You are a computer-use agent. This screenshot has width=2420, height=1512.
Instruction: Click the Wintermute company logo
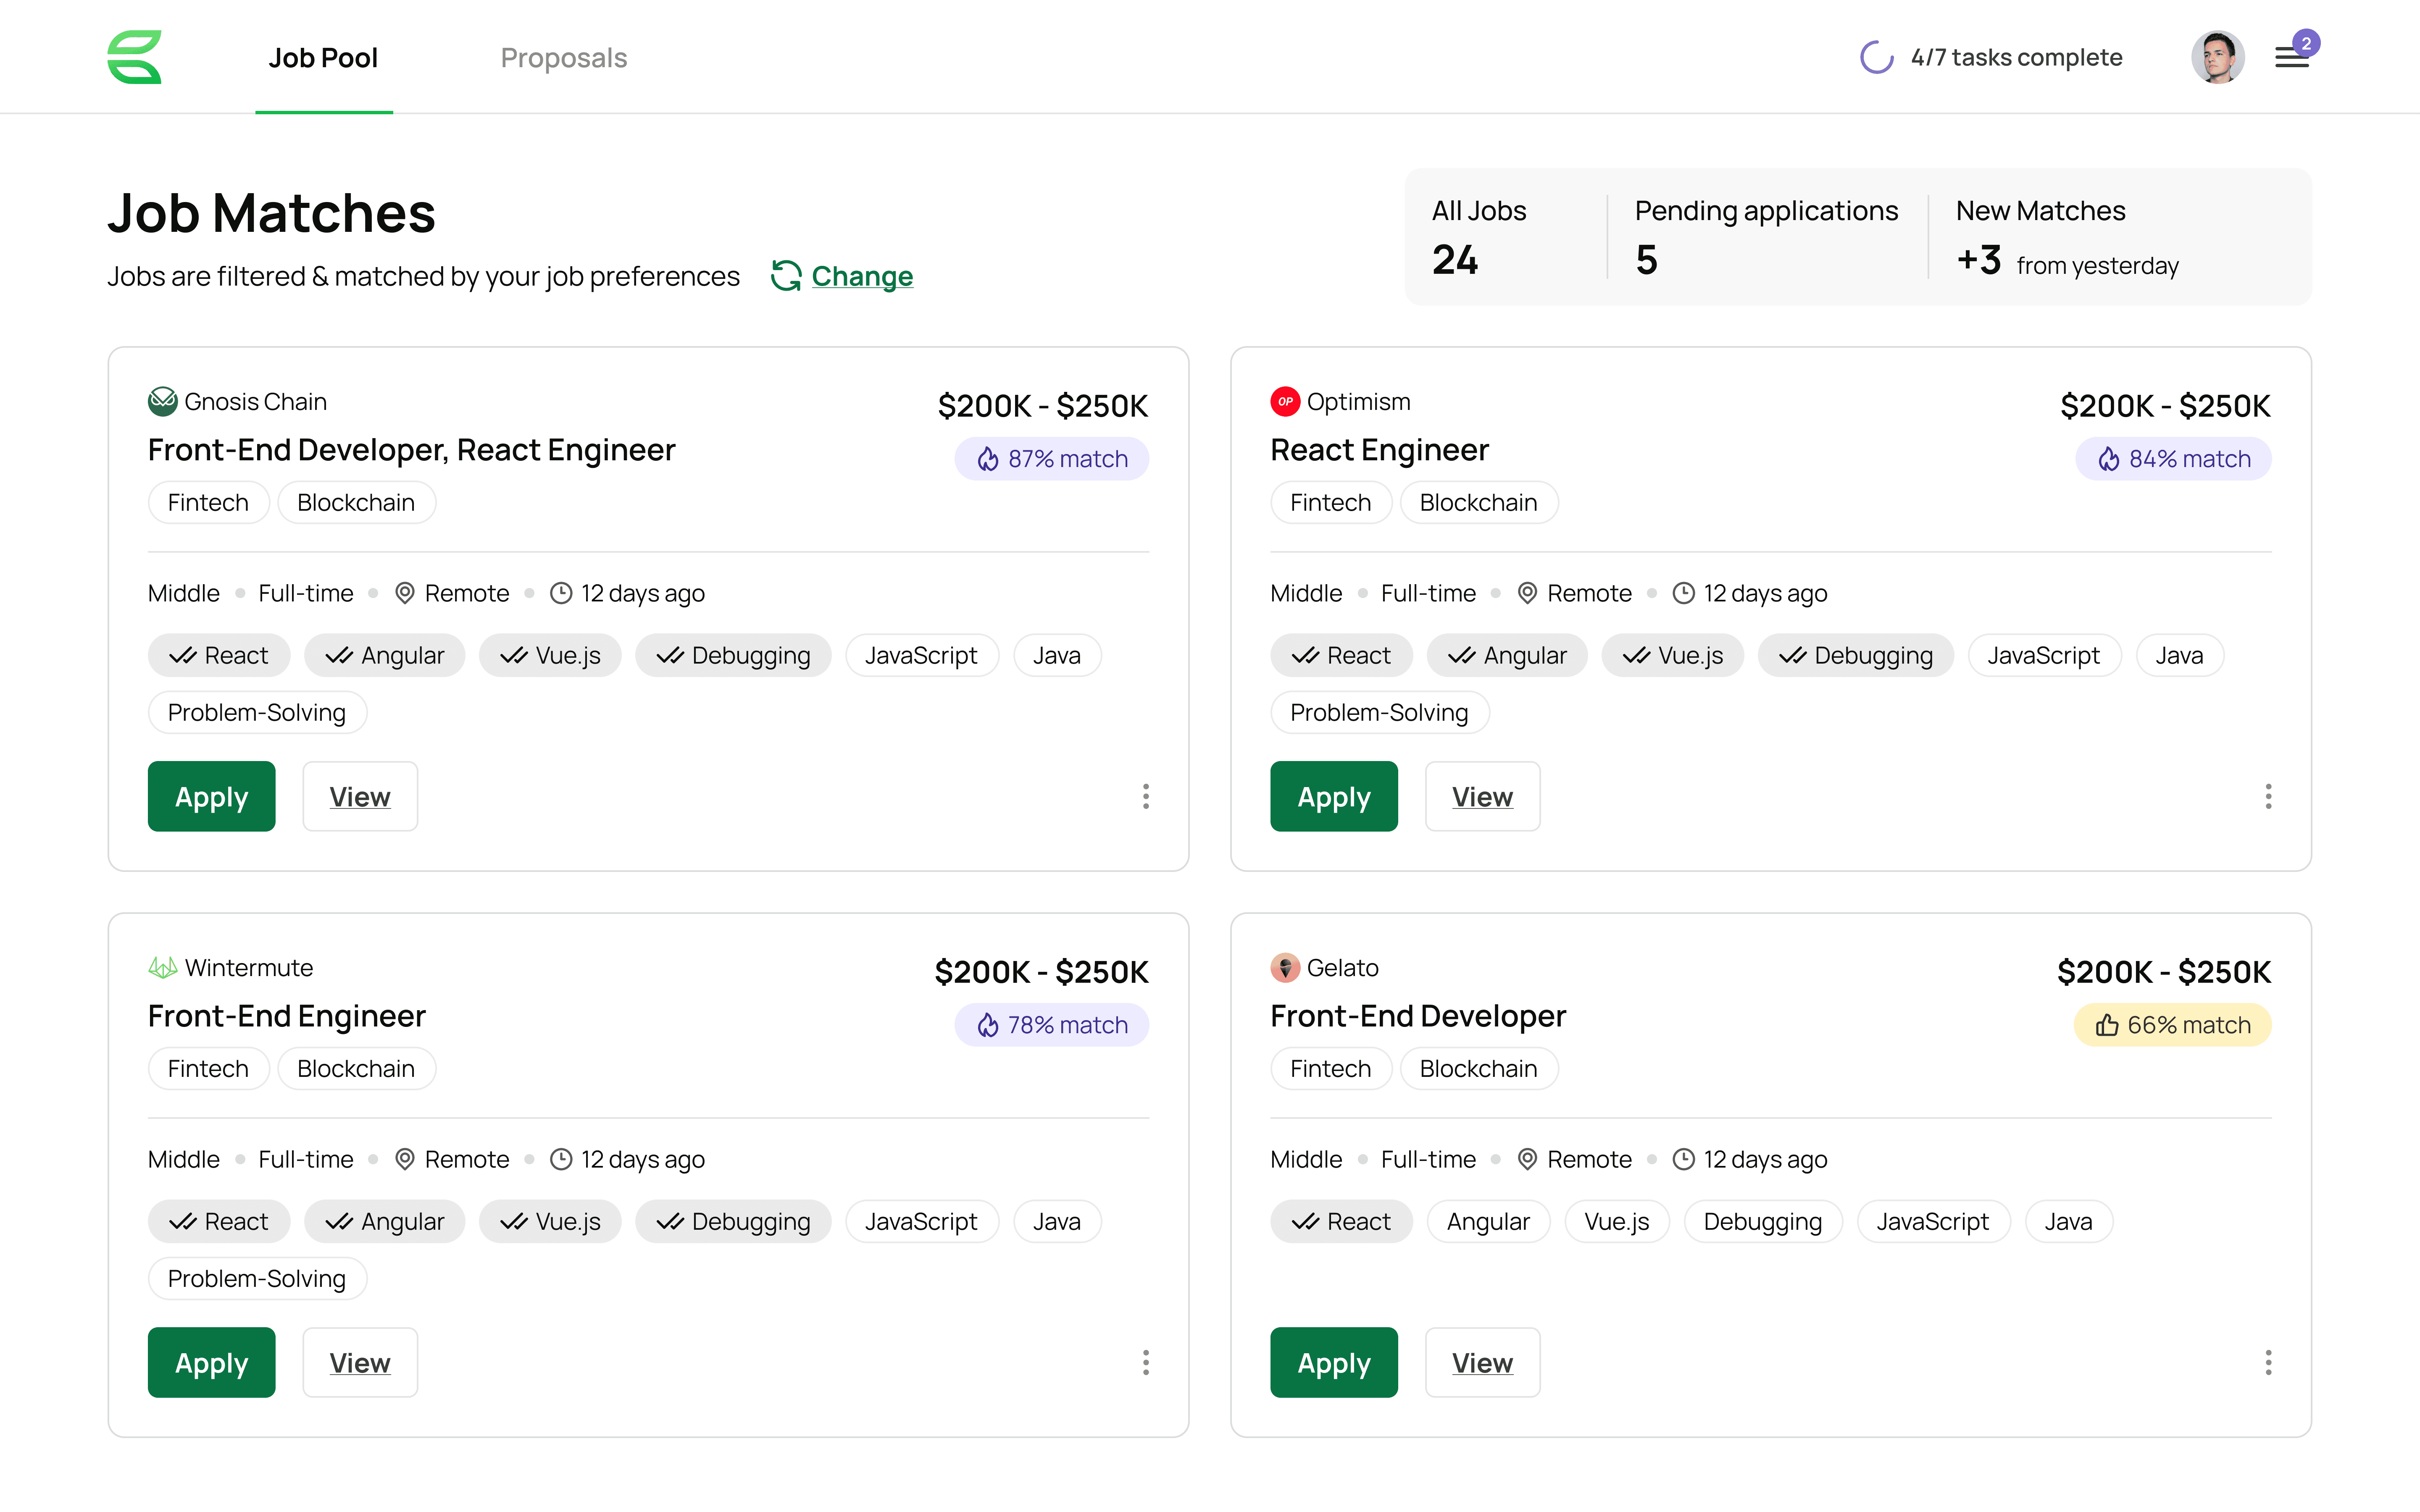tap(162, 967)
